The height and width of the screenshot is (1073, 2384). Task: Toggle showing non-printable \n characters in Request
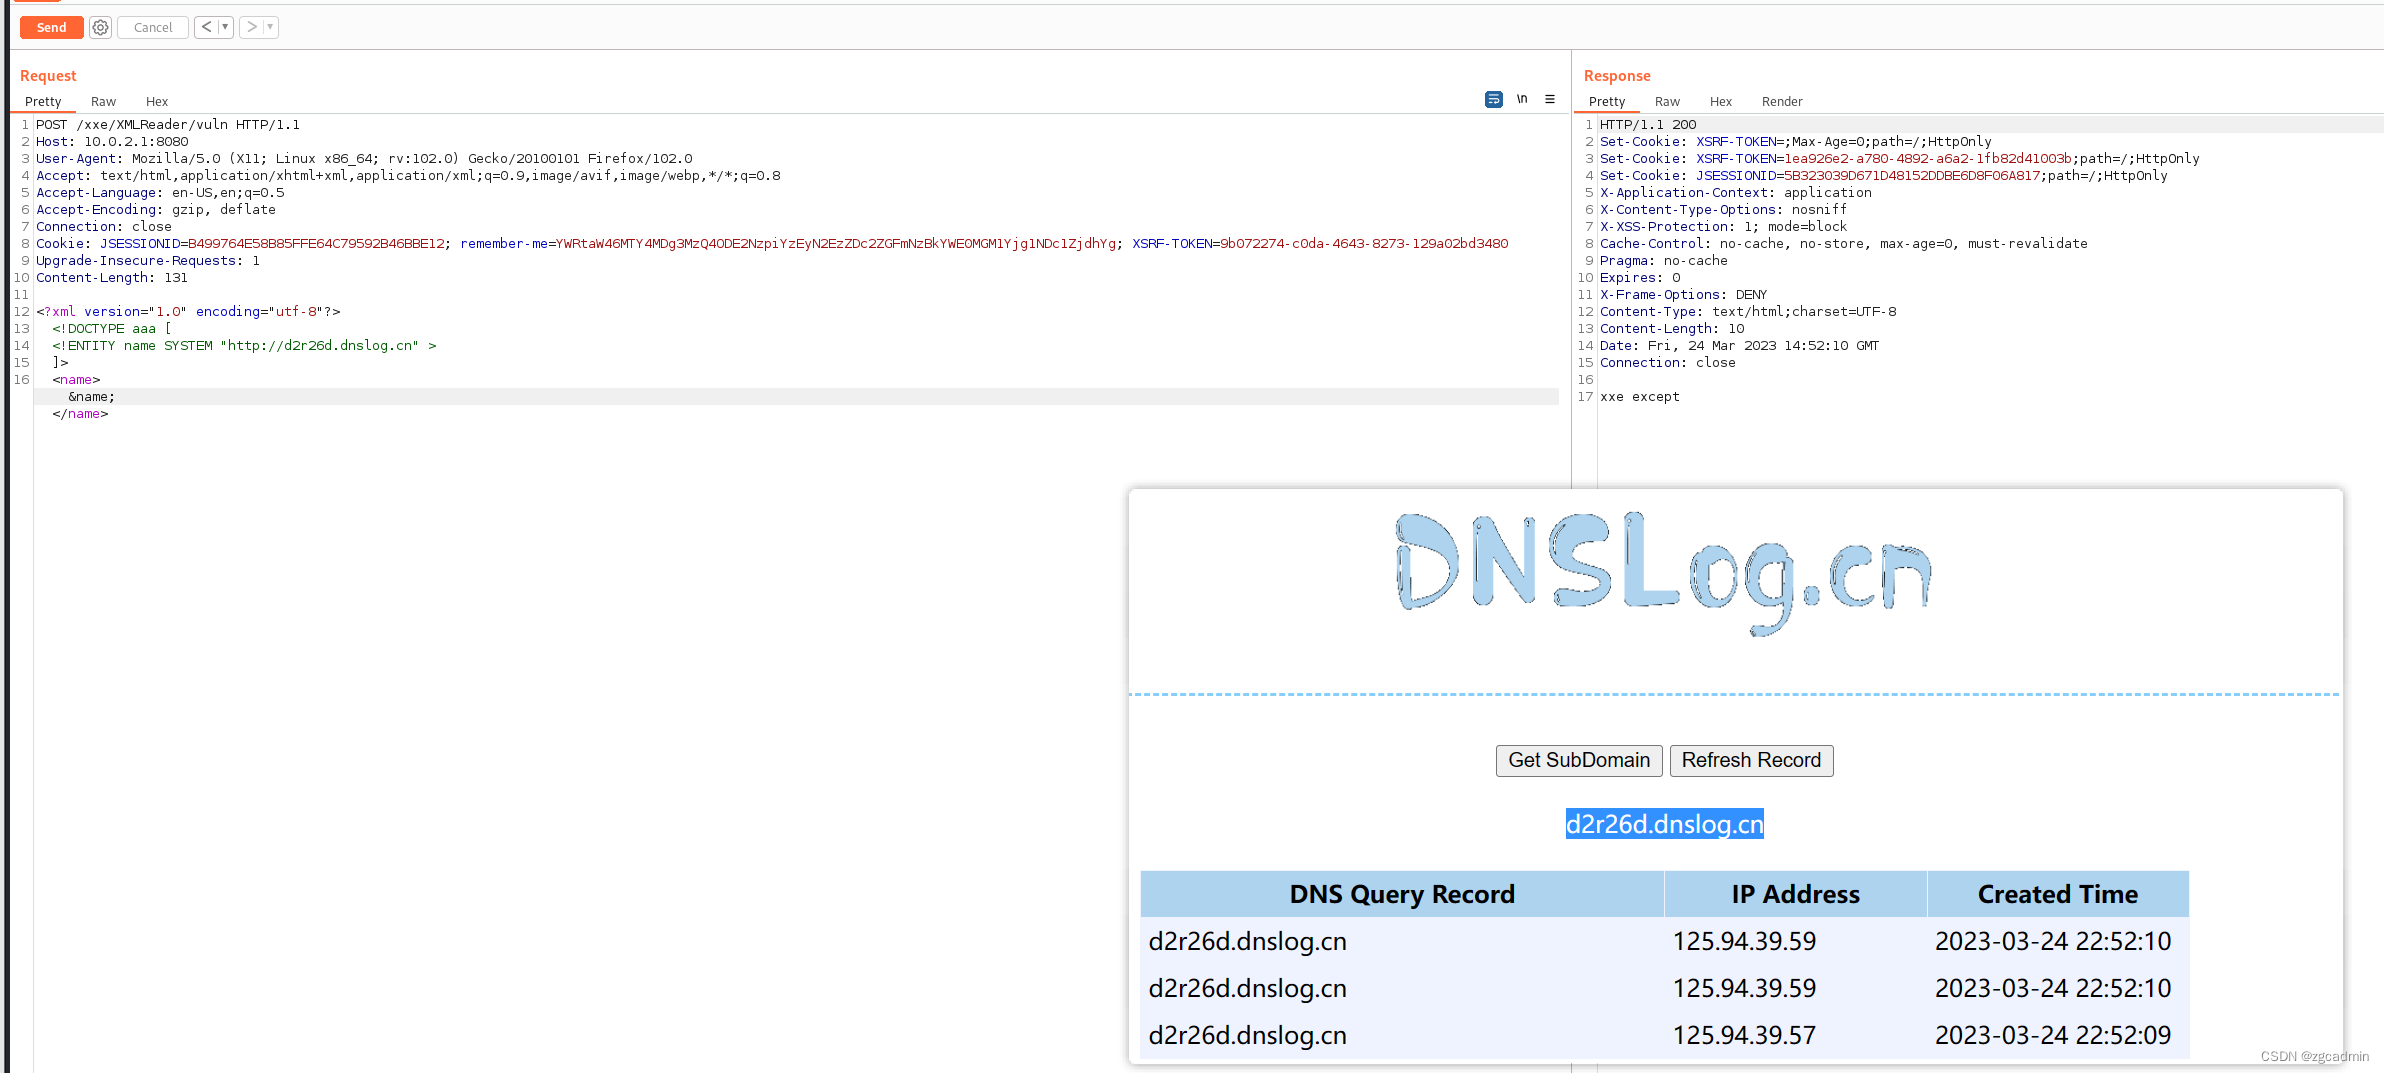pos(1522,99)
